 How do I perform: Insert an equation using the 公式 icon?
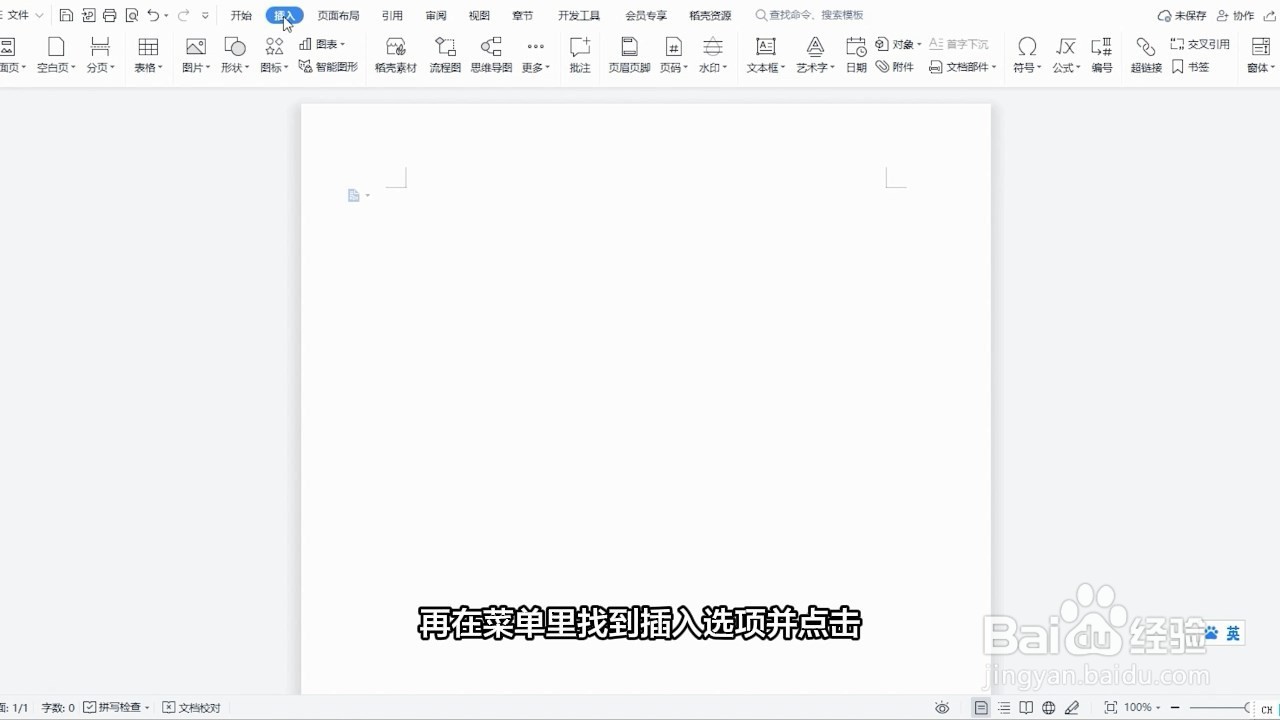pyautogui.click(x=1064, y=55)
